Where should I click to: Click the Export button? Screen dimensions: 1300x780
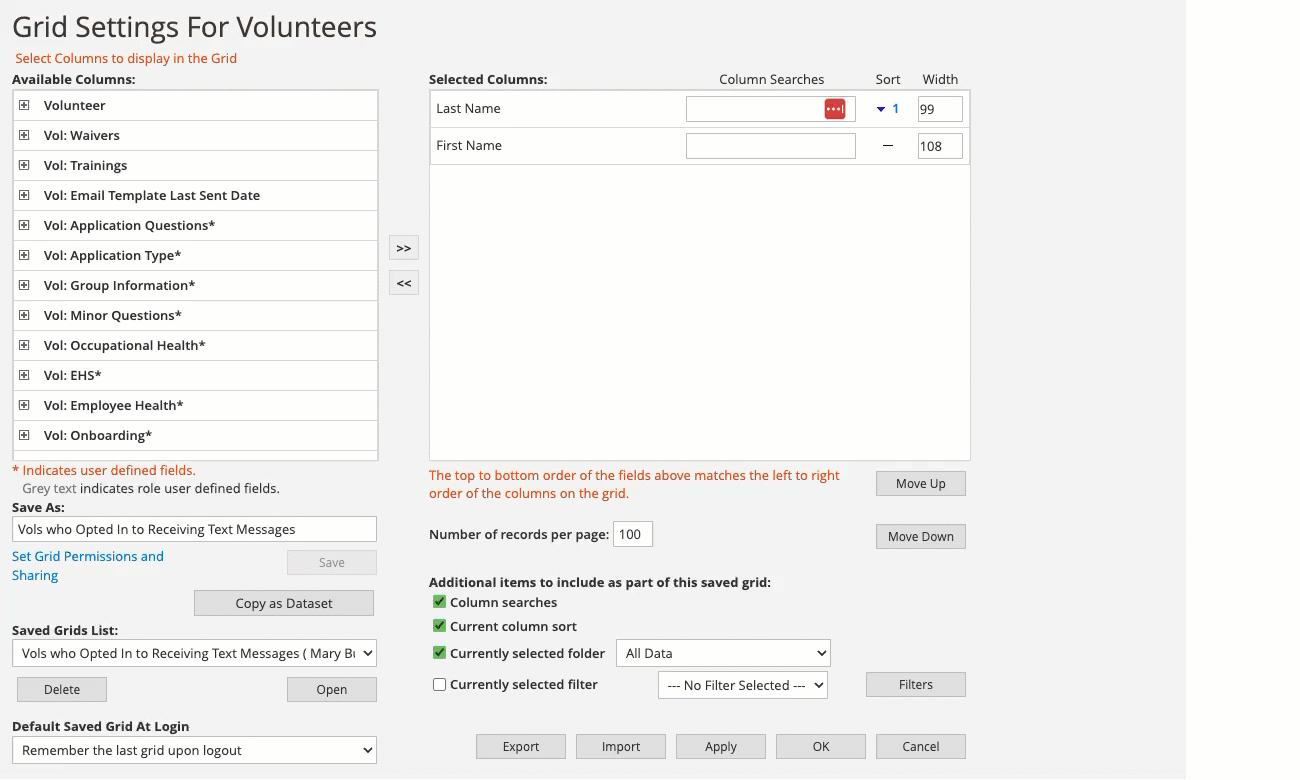coord(521,746)
